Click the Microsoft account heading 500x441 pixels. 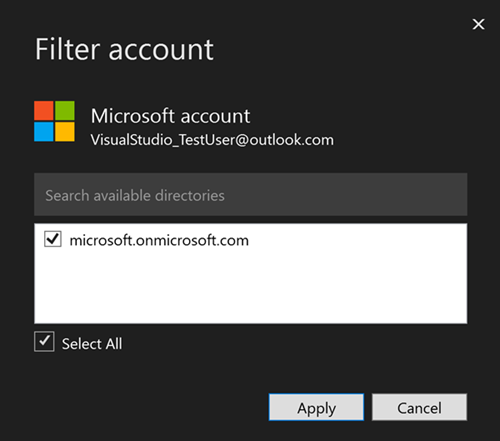170,116
